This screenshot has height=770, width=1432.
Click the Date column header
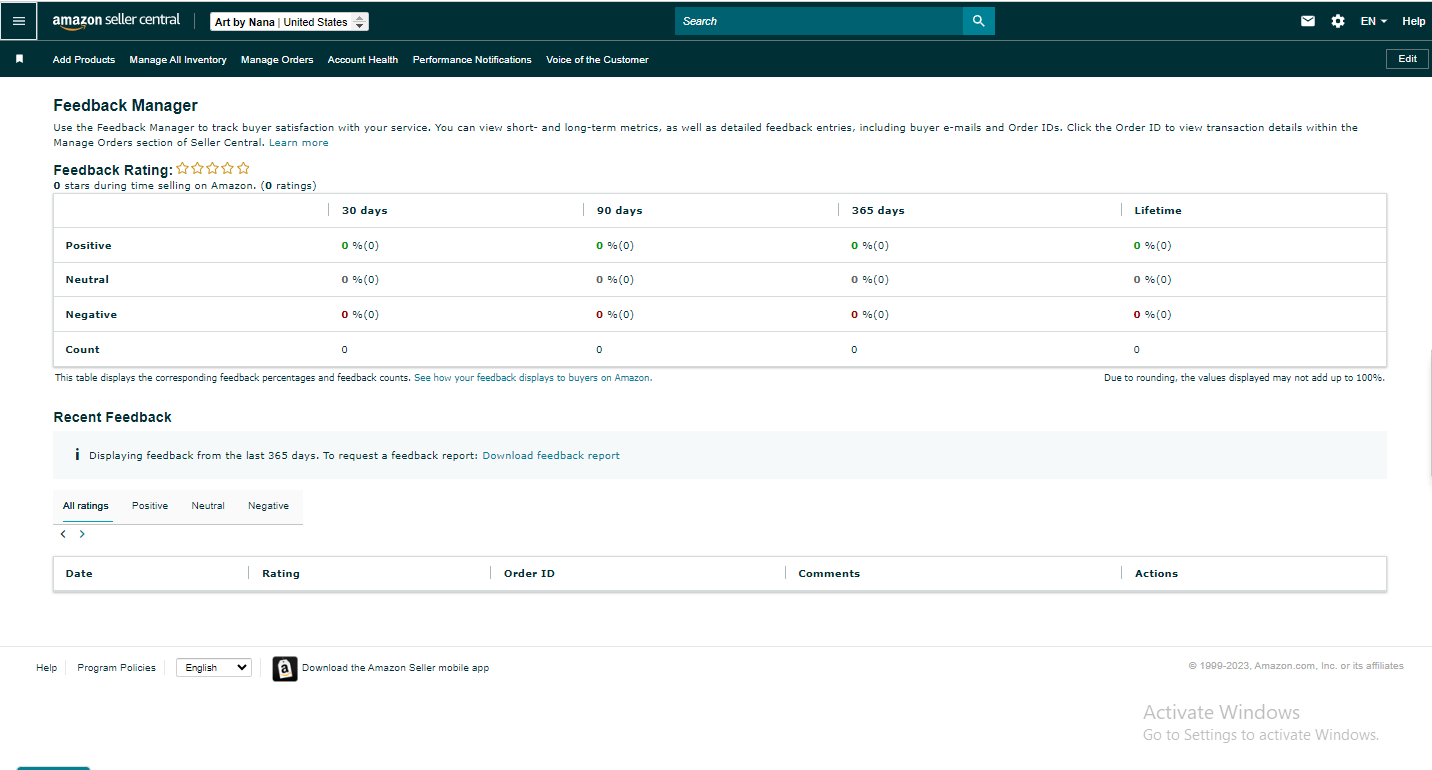click(79, 574)
